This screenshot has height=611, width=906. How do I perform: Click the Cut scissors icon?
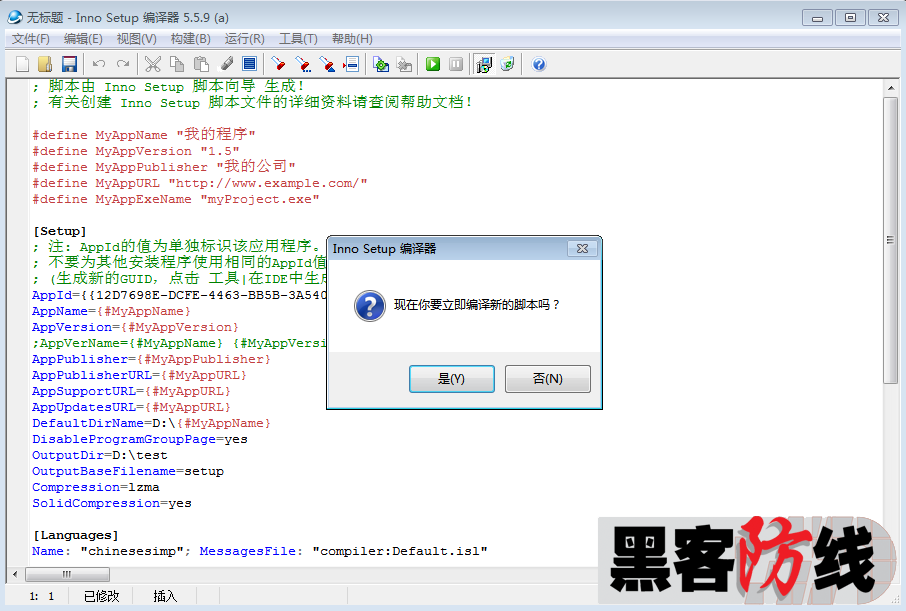[153, 64]
